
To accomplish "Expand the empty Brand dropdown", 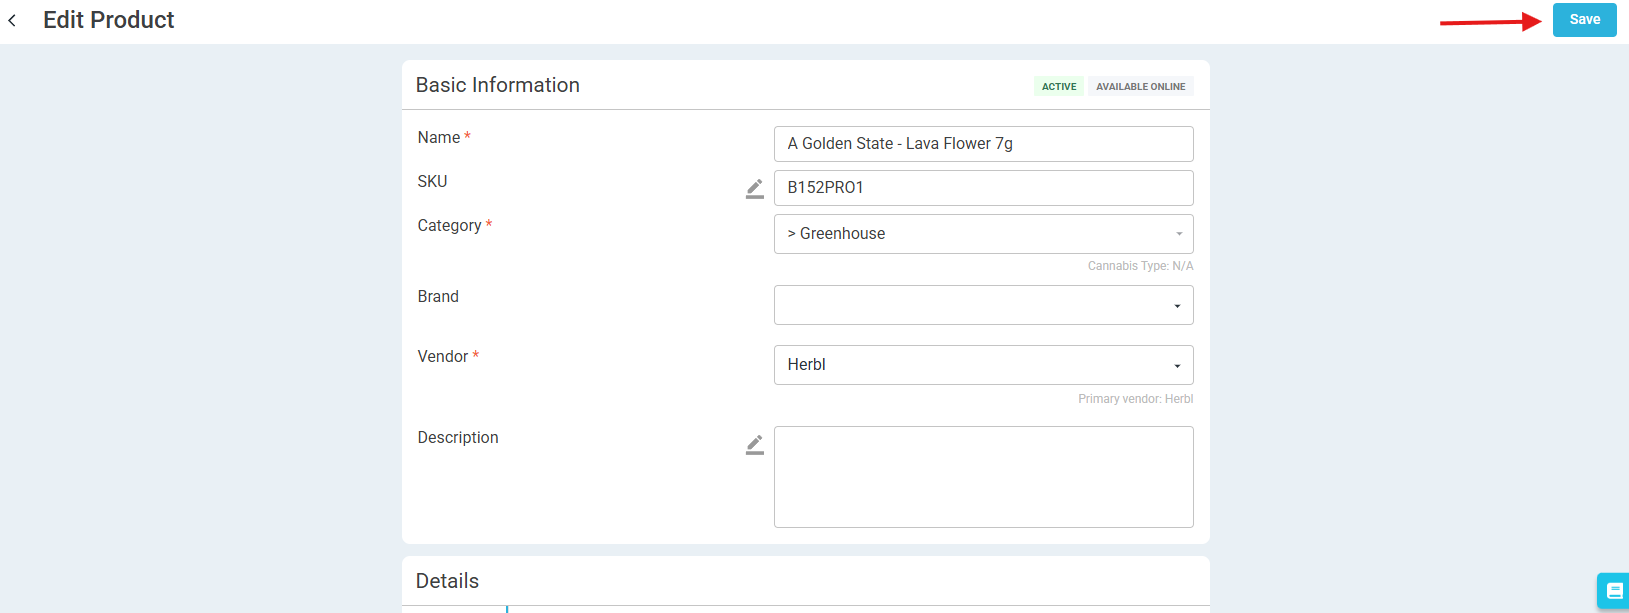I will (983, 305).
